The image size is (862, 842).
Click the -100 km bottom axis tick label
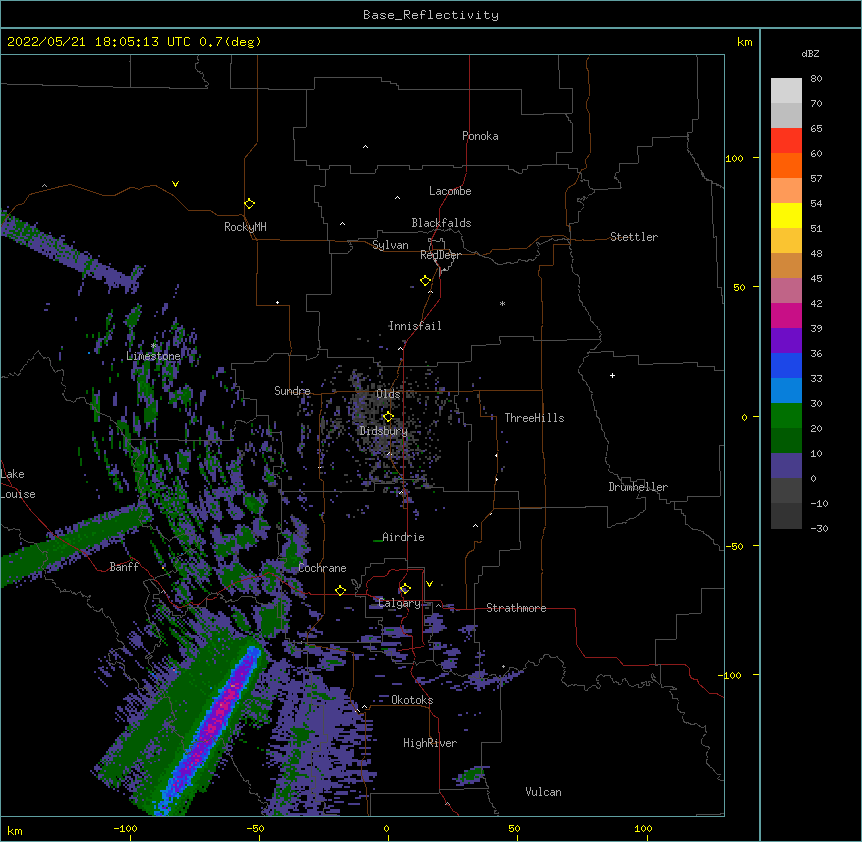pos(126,828)
